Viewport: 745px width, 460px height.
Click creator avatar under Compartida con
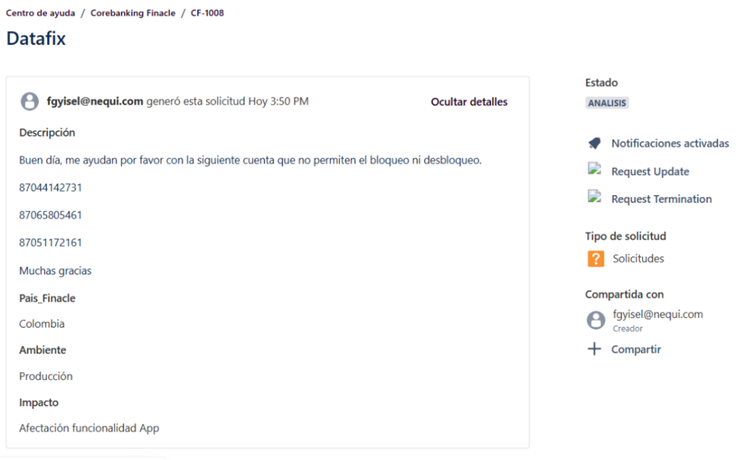(595, 320)
